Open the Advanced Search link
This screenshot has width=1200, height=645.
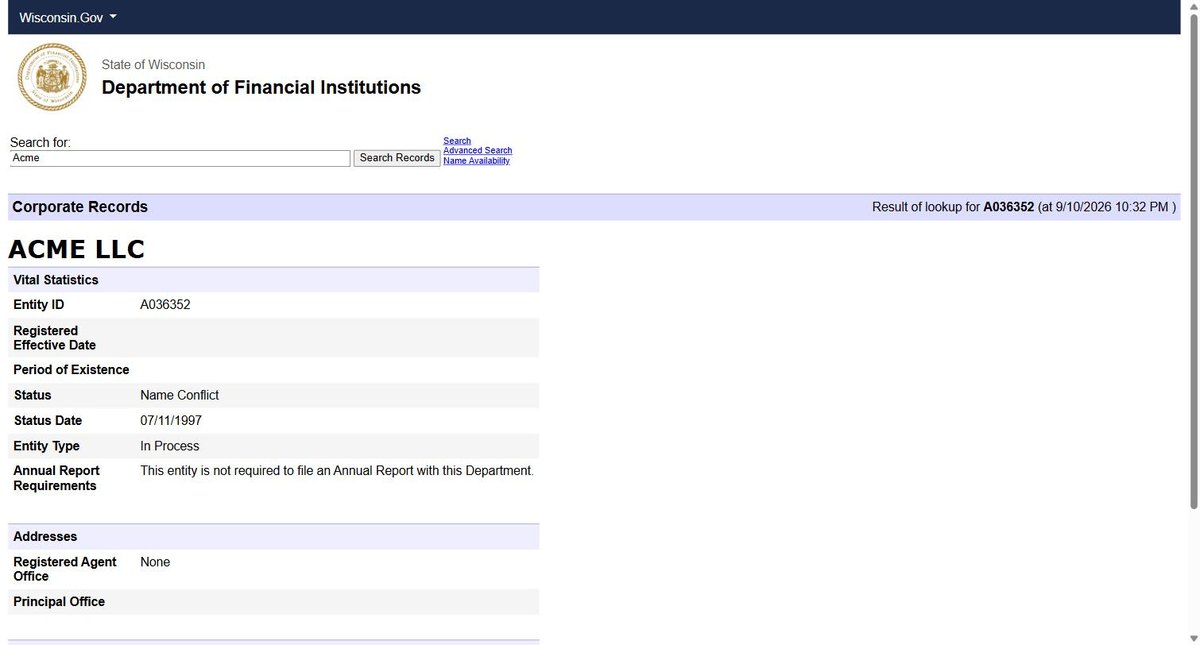pyautogui.click(x=477, y=151)
